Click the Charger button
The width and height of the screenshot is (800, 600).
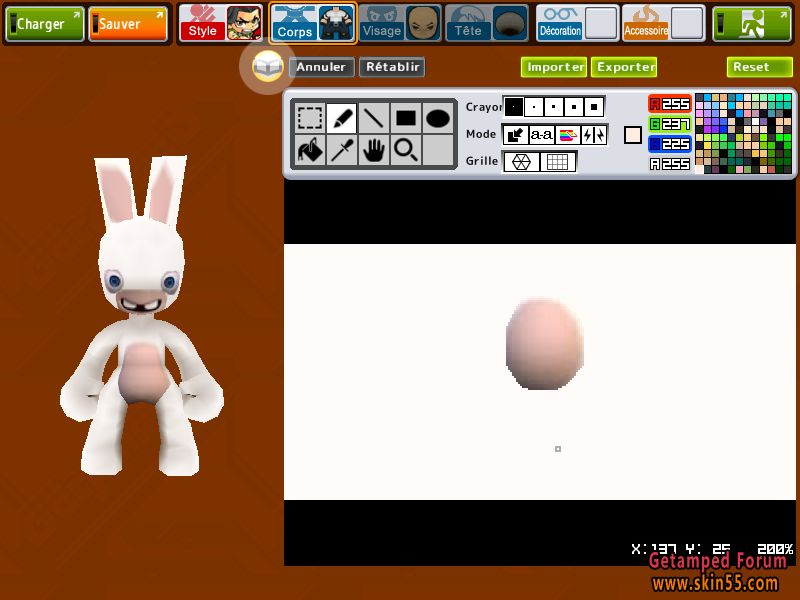click(45, 23)
